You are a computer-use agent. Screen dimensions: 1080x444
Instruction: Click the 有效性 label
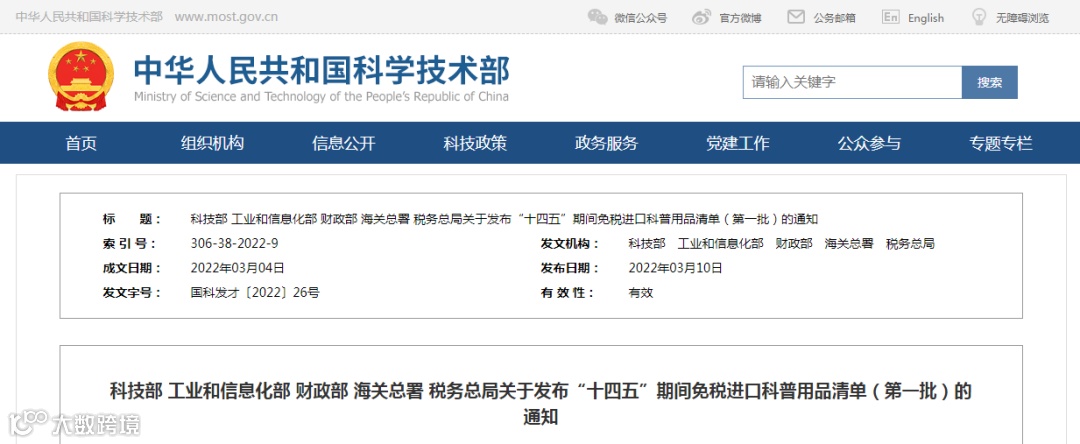pyautogui.click(x=568, y=293)
